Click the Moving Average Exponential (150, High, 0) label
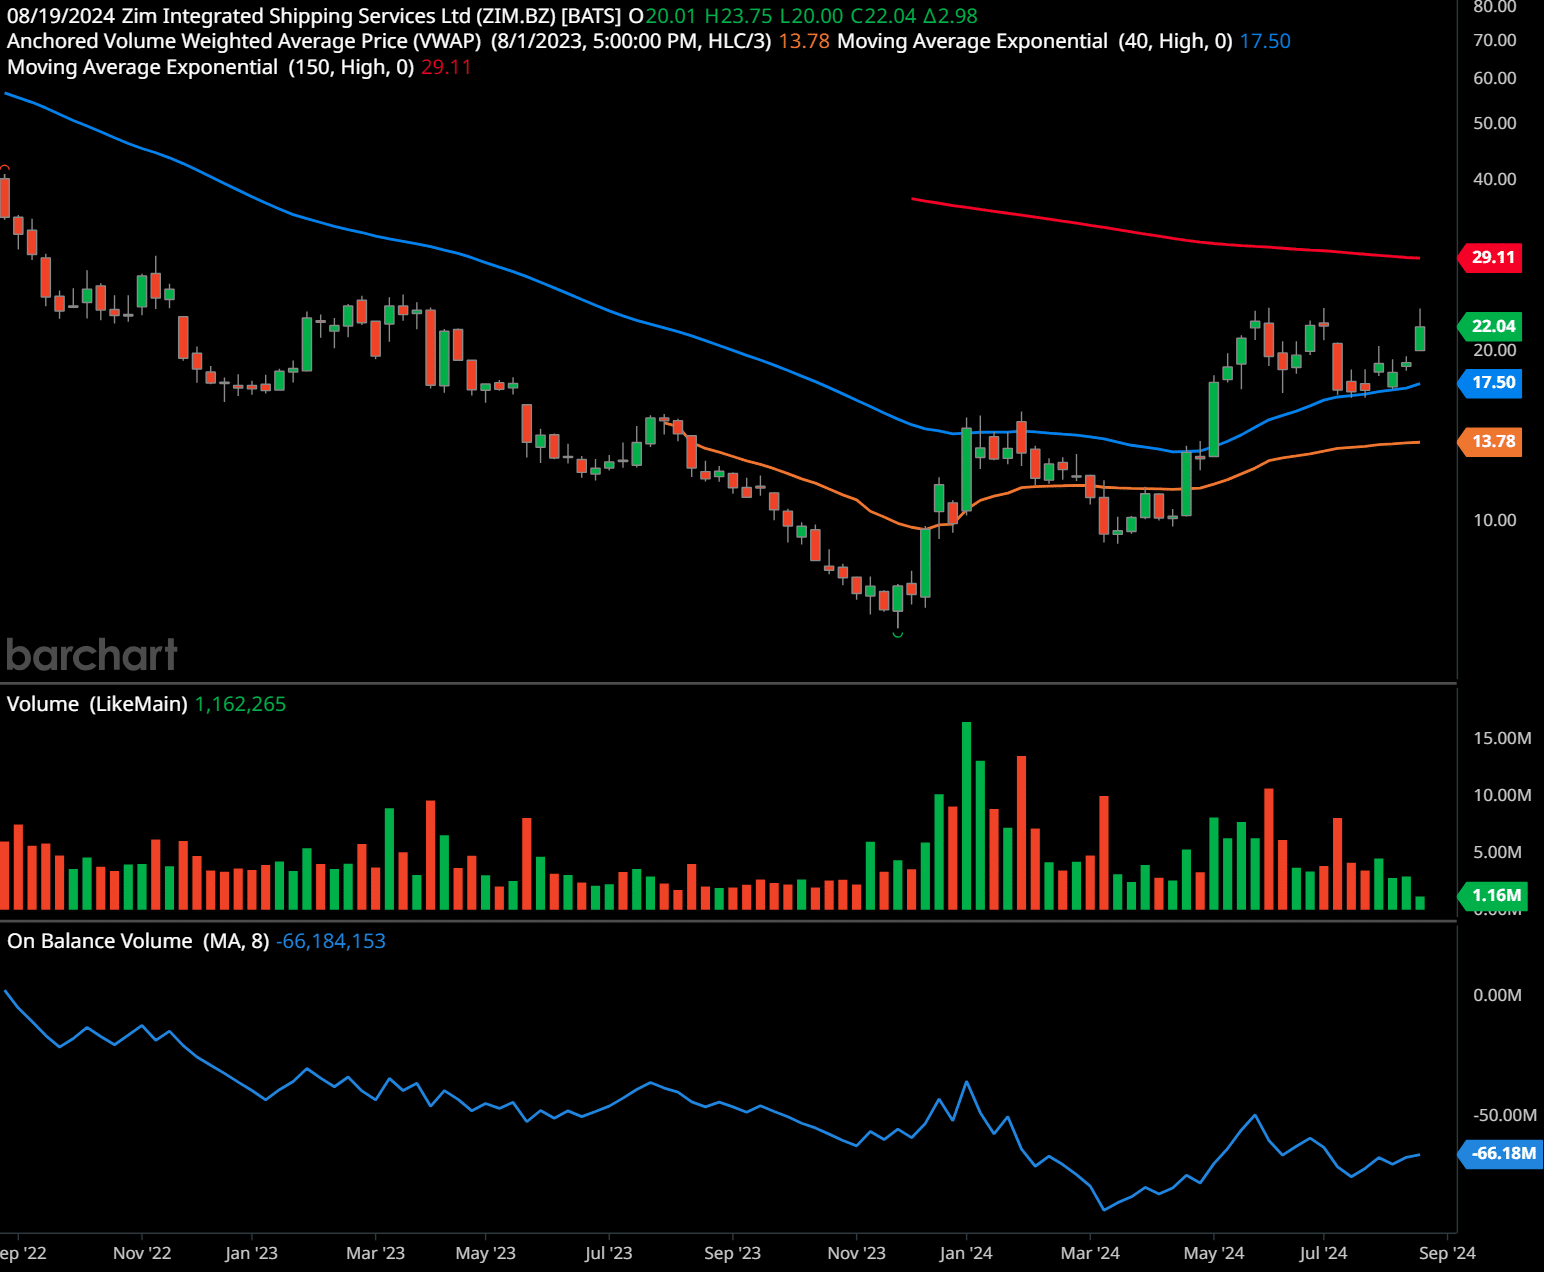The image size is (1544, 1272). tap(211, 67)
